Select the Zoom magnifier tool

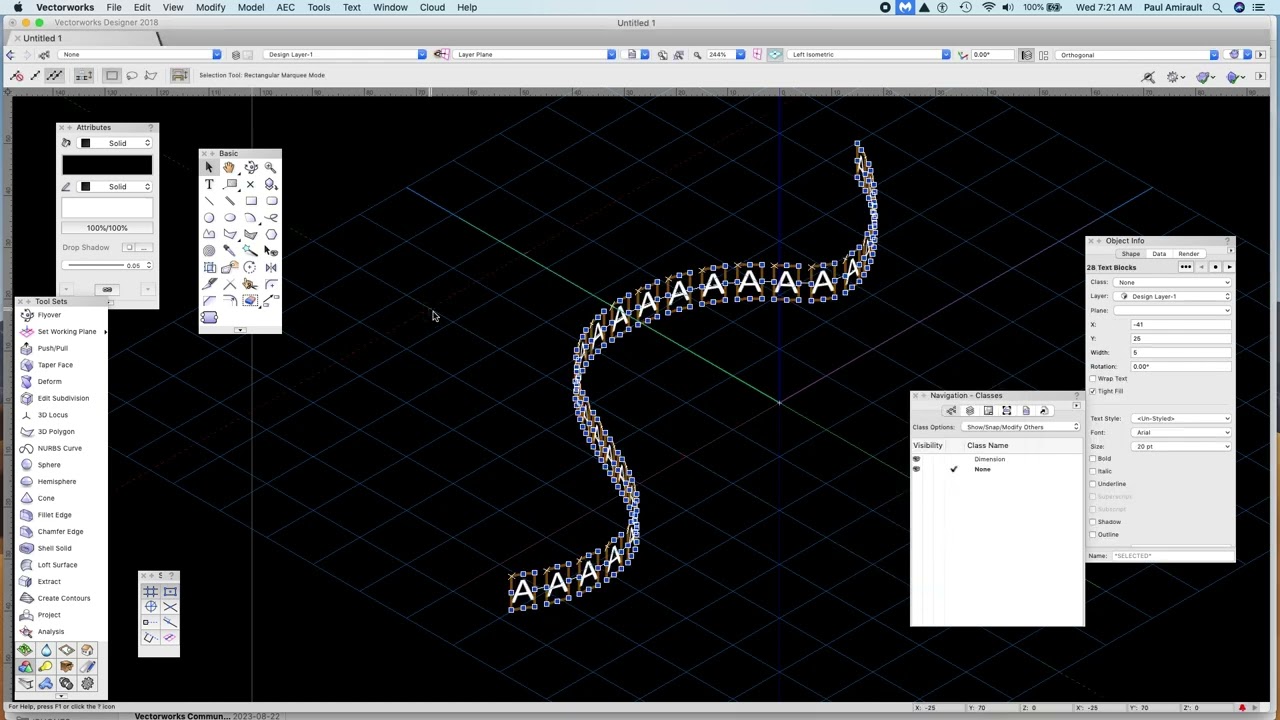pos(270,168)
